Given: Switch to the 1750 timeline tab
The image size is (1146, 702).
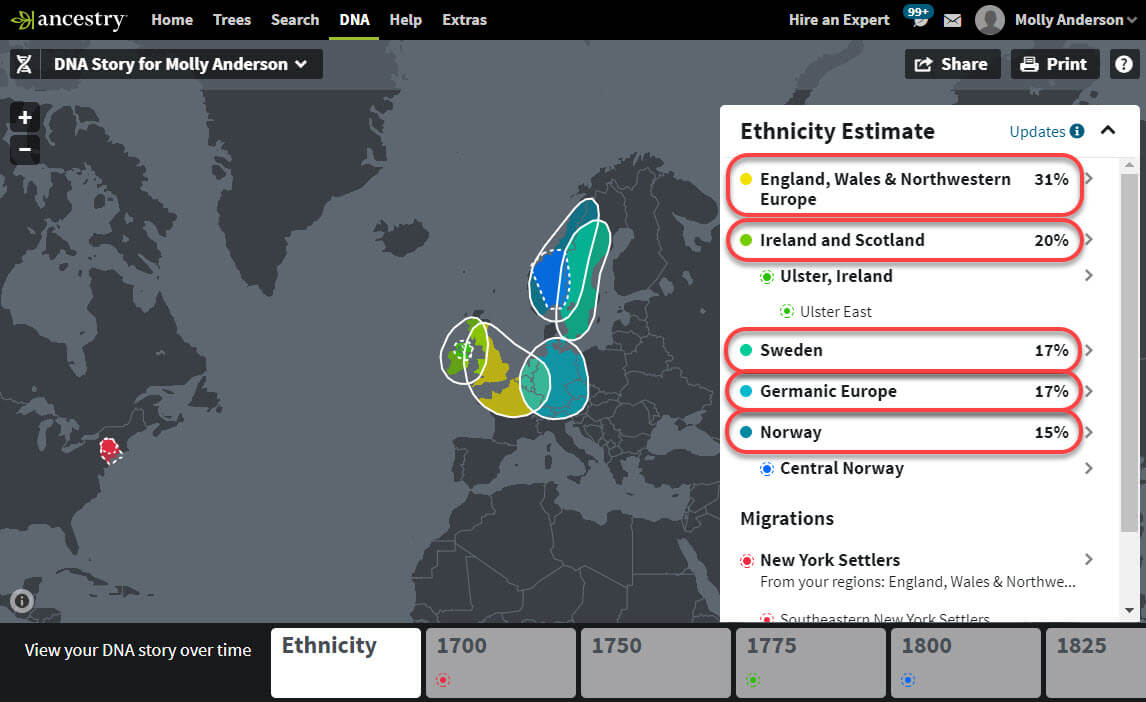Looking at the screenshot, I should click(655, 662).
